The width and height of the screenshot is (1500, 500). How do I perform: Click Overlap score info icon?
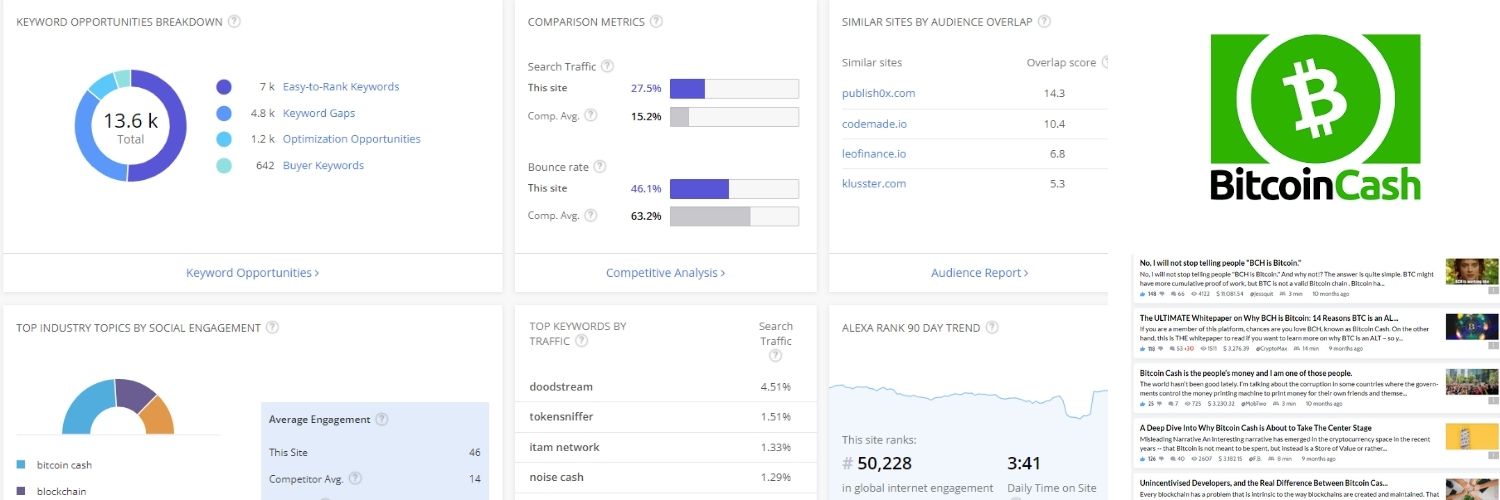click(x=1105, y=62)
